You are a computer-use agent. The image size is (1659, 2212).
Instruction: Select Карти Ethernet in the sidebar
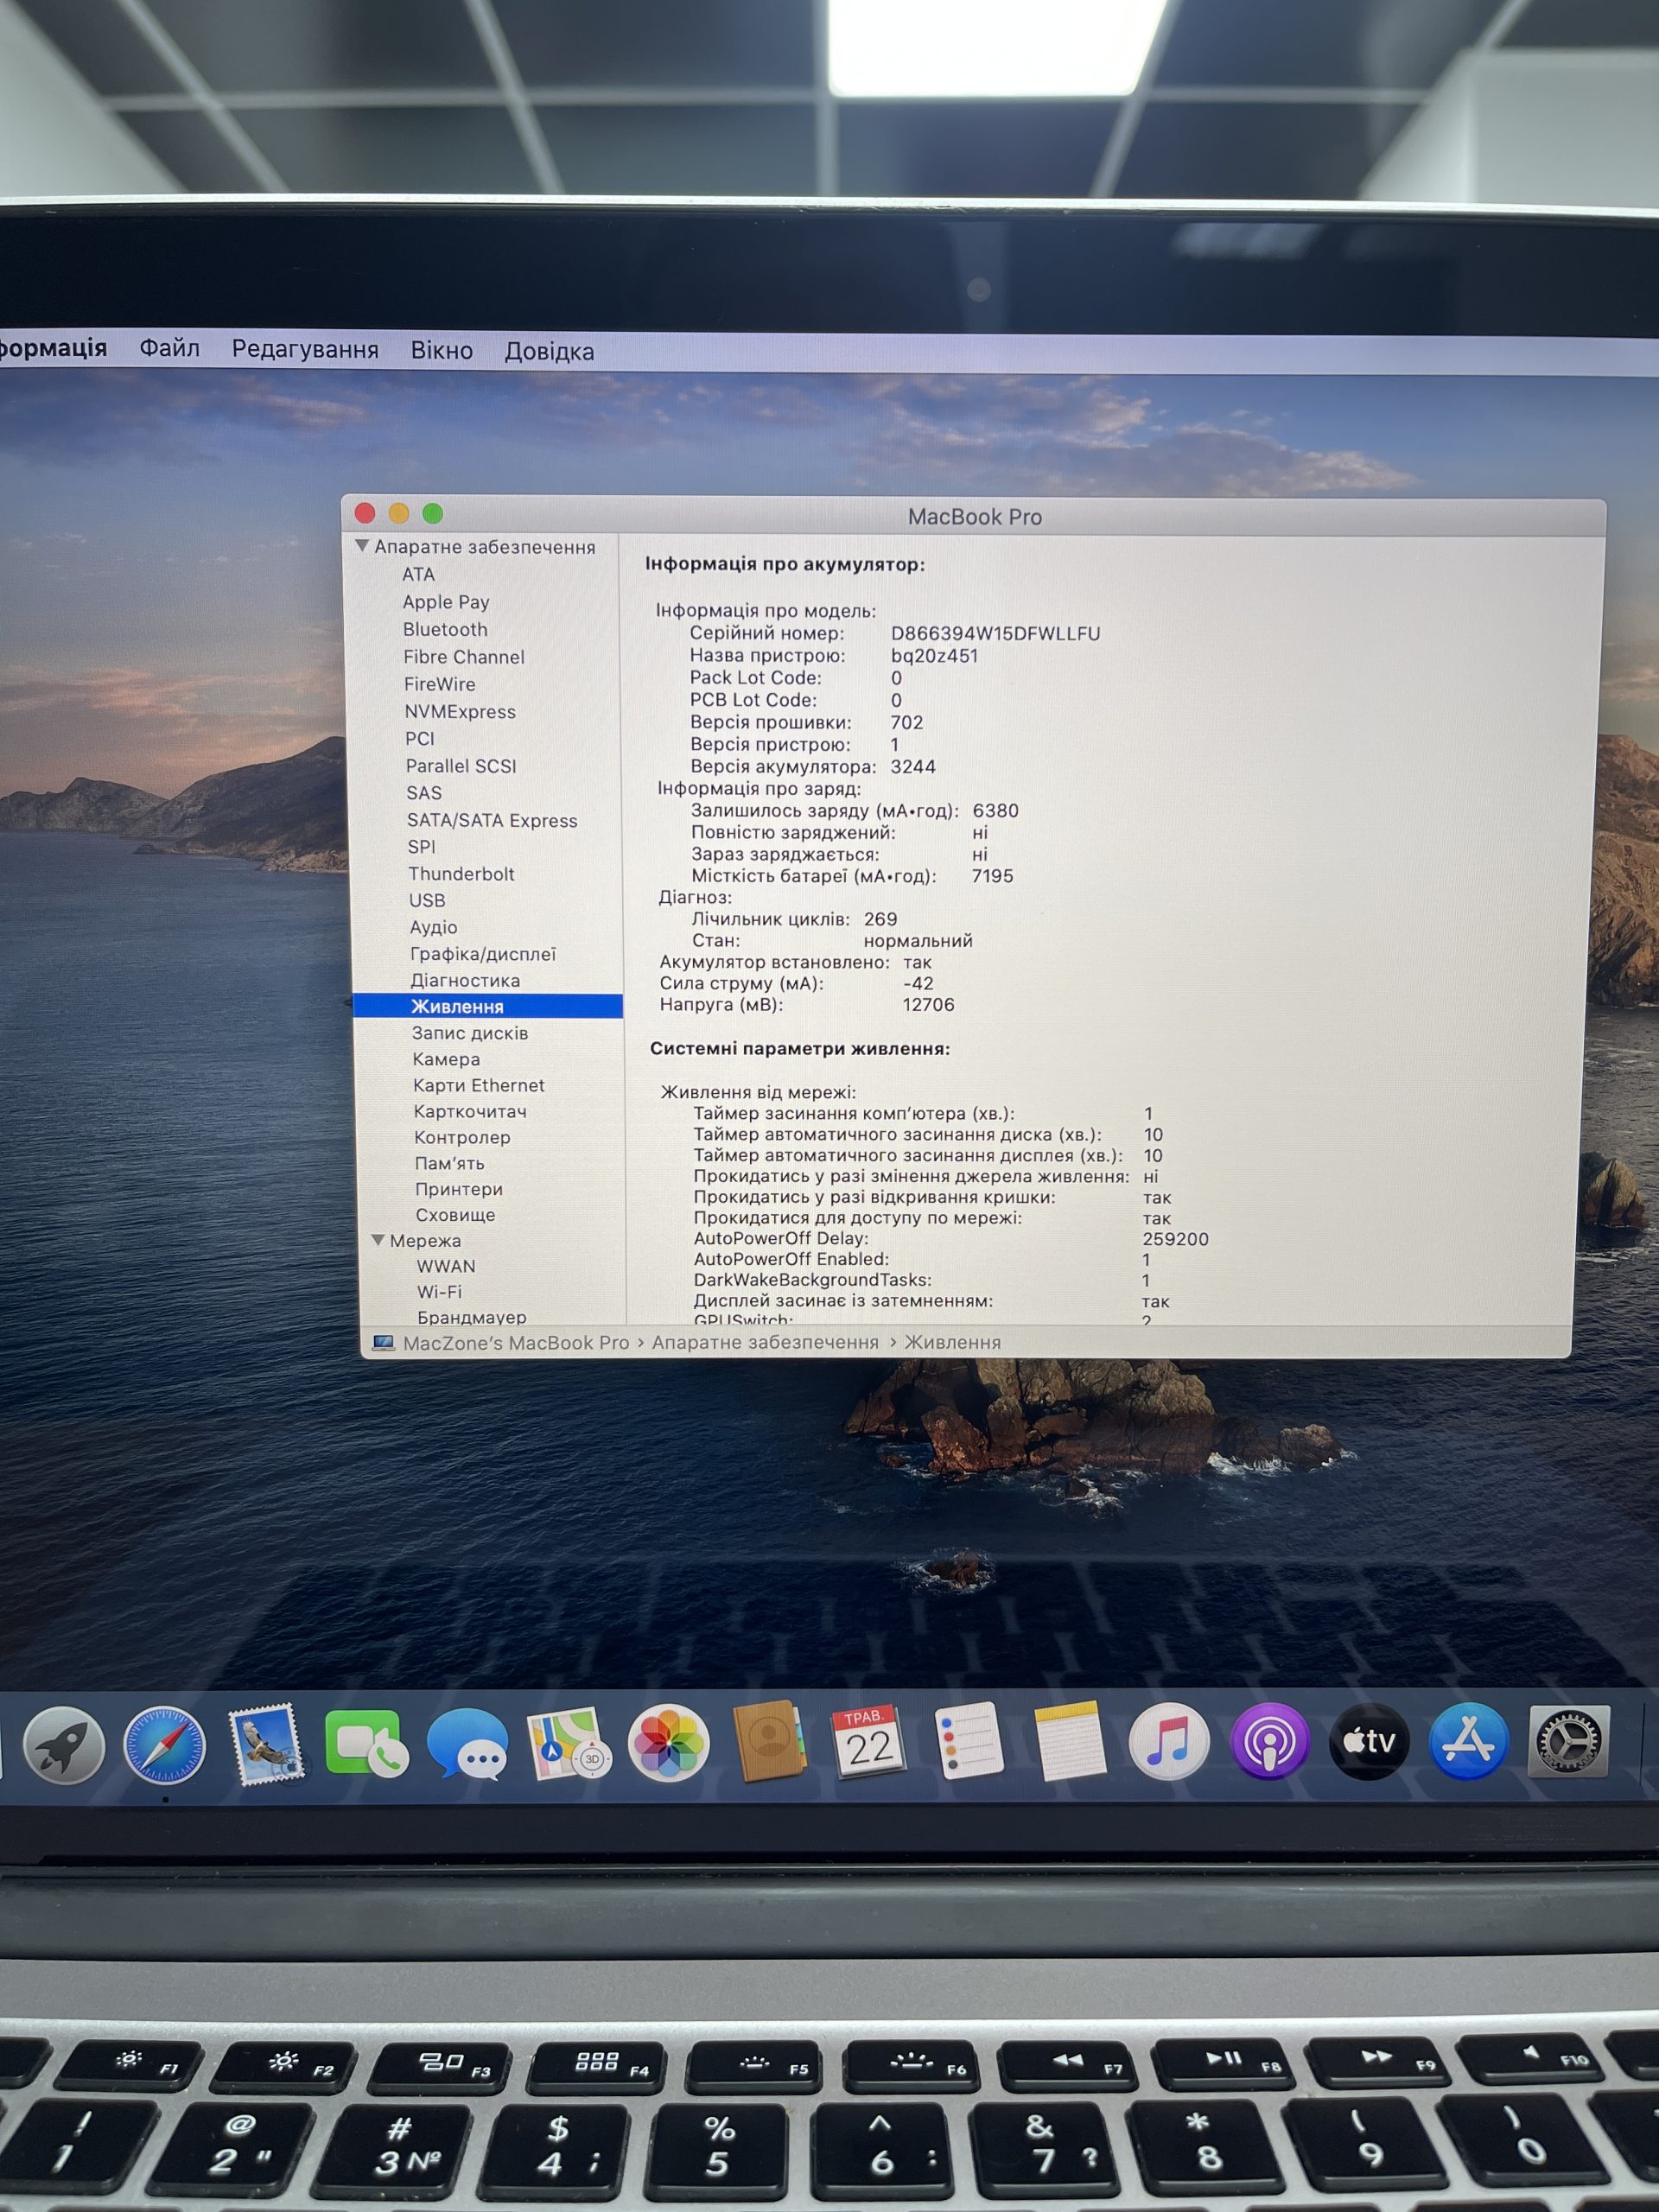coord(479,1085)
